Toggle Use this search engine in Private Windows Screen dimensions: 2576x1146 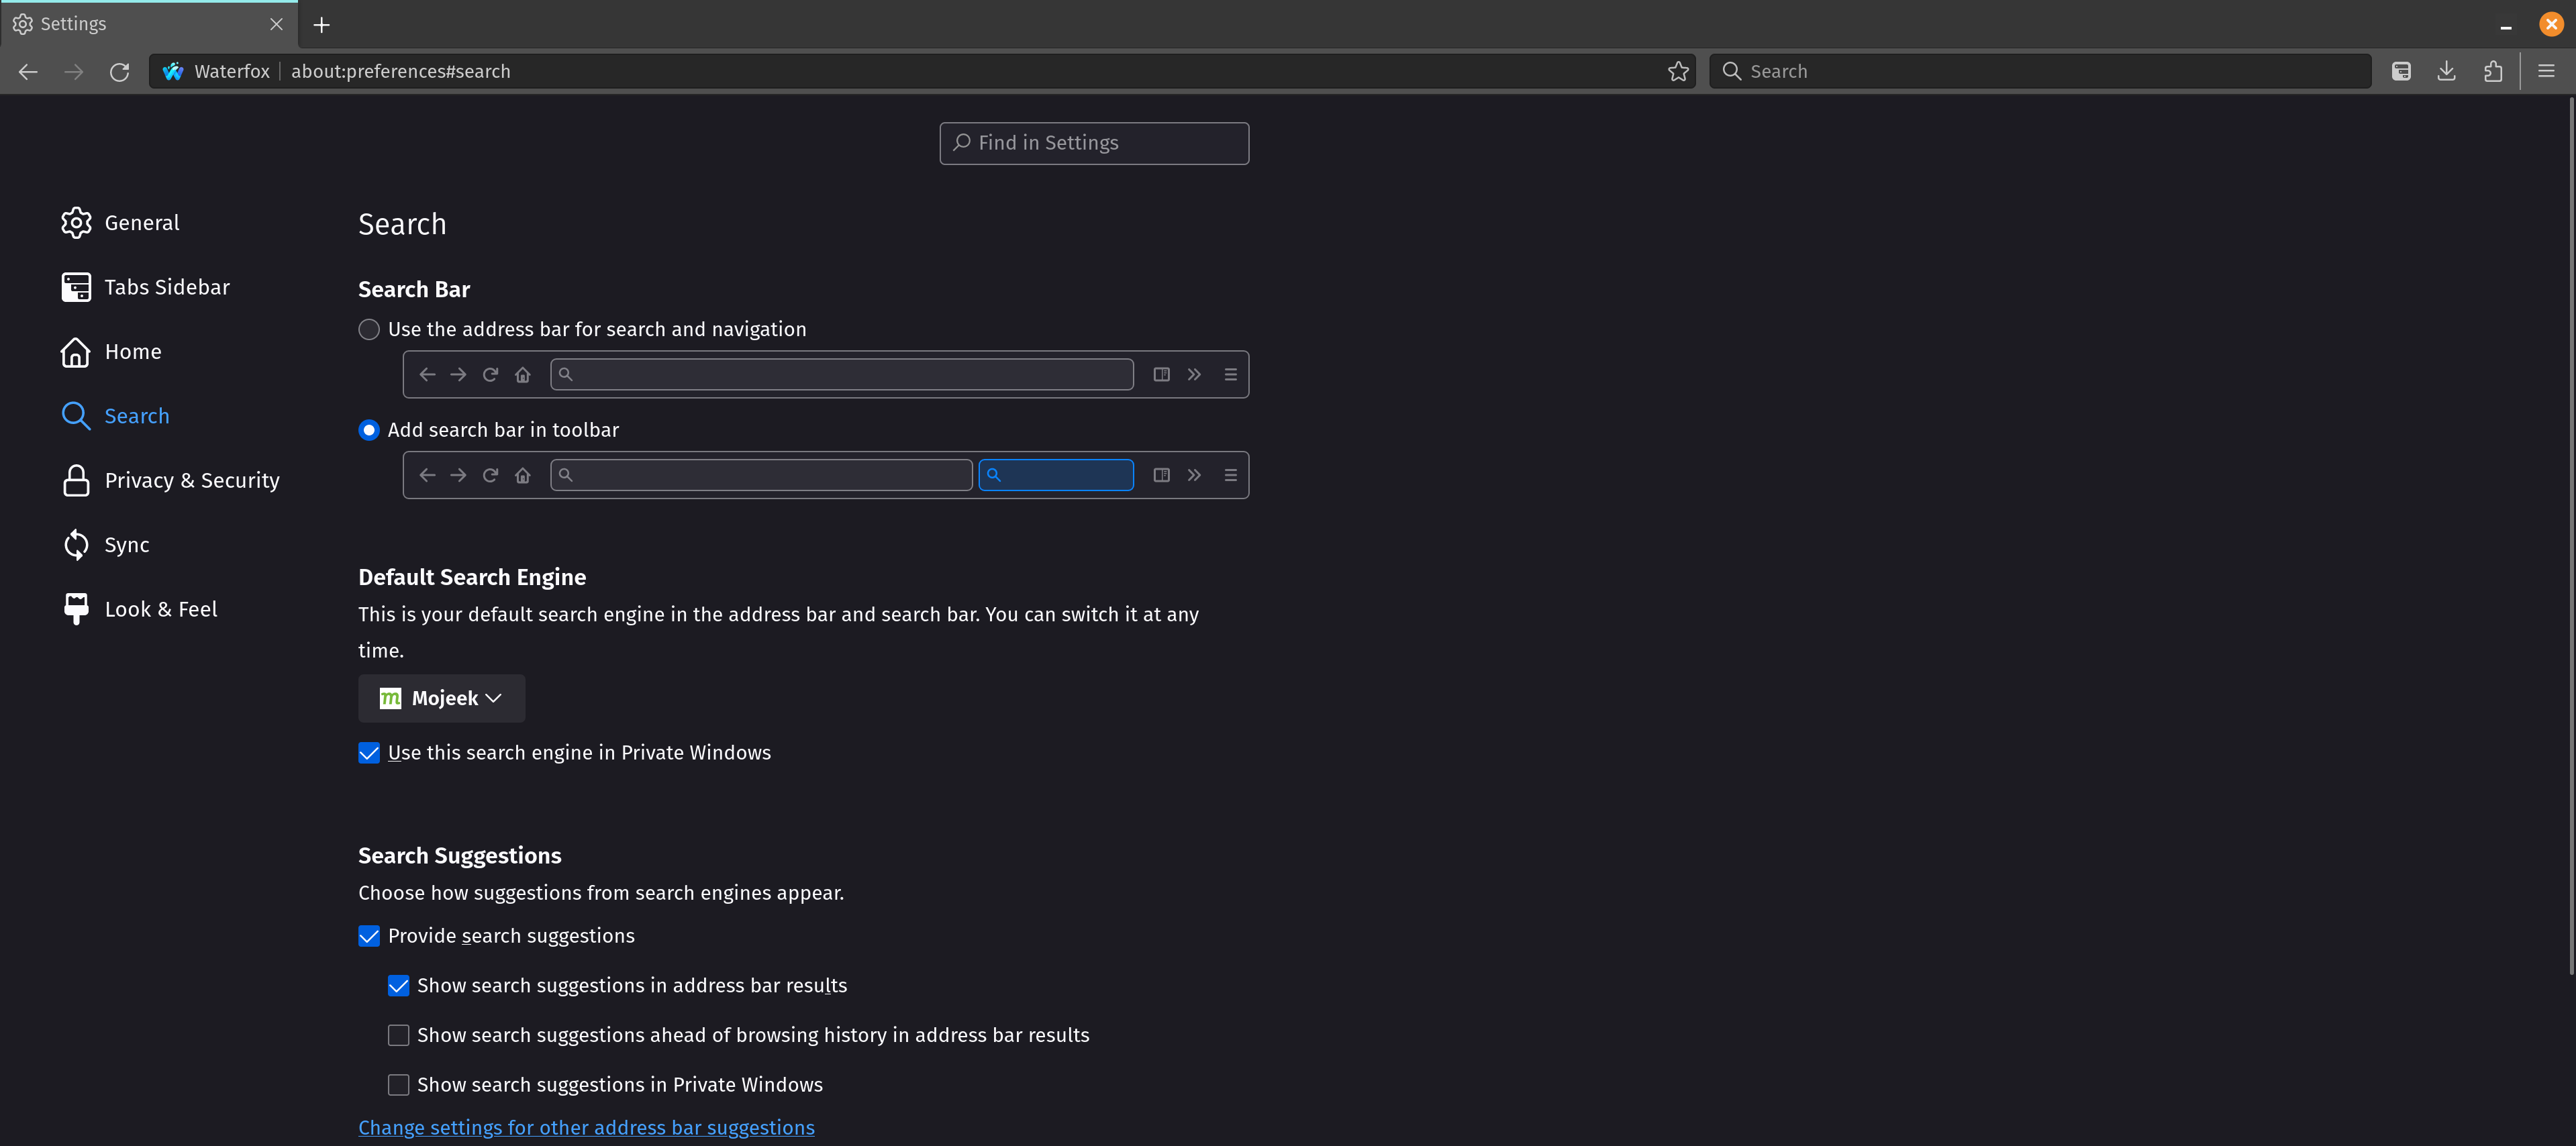click(369, 753)
